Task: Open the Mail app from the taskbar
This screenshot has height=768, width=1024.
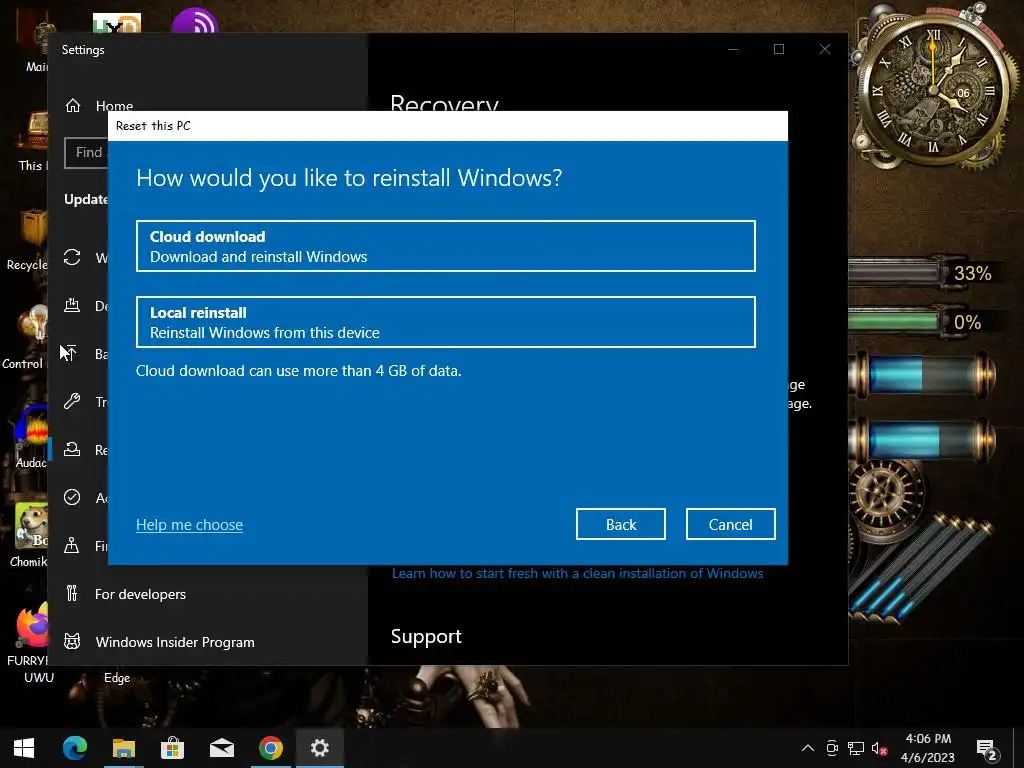Action: (x=222, y=748)
